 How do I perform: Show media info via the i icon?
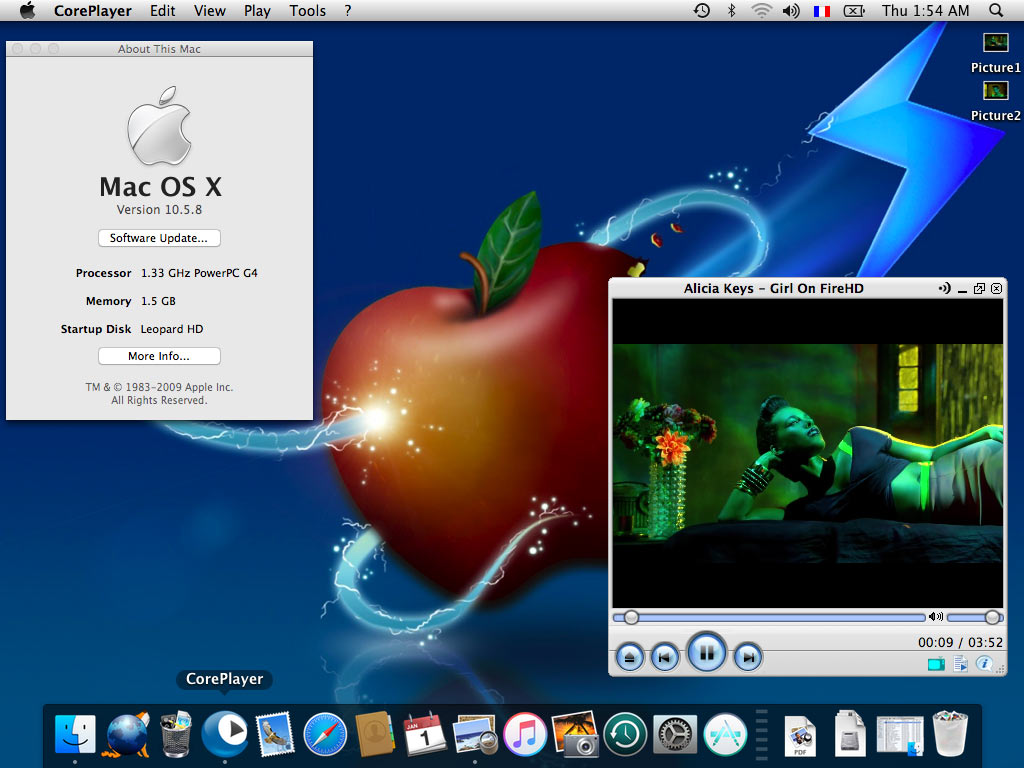984,664
